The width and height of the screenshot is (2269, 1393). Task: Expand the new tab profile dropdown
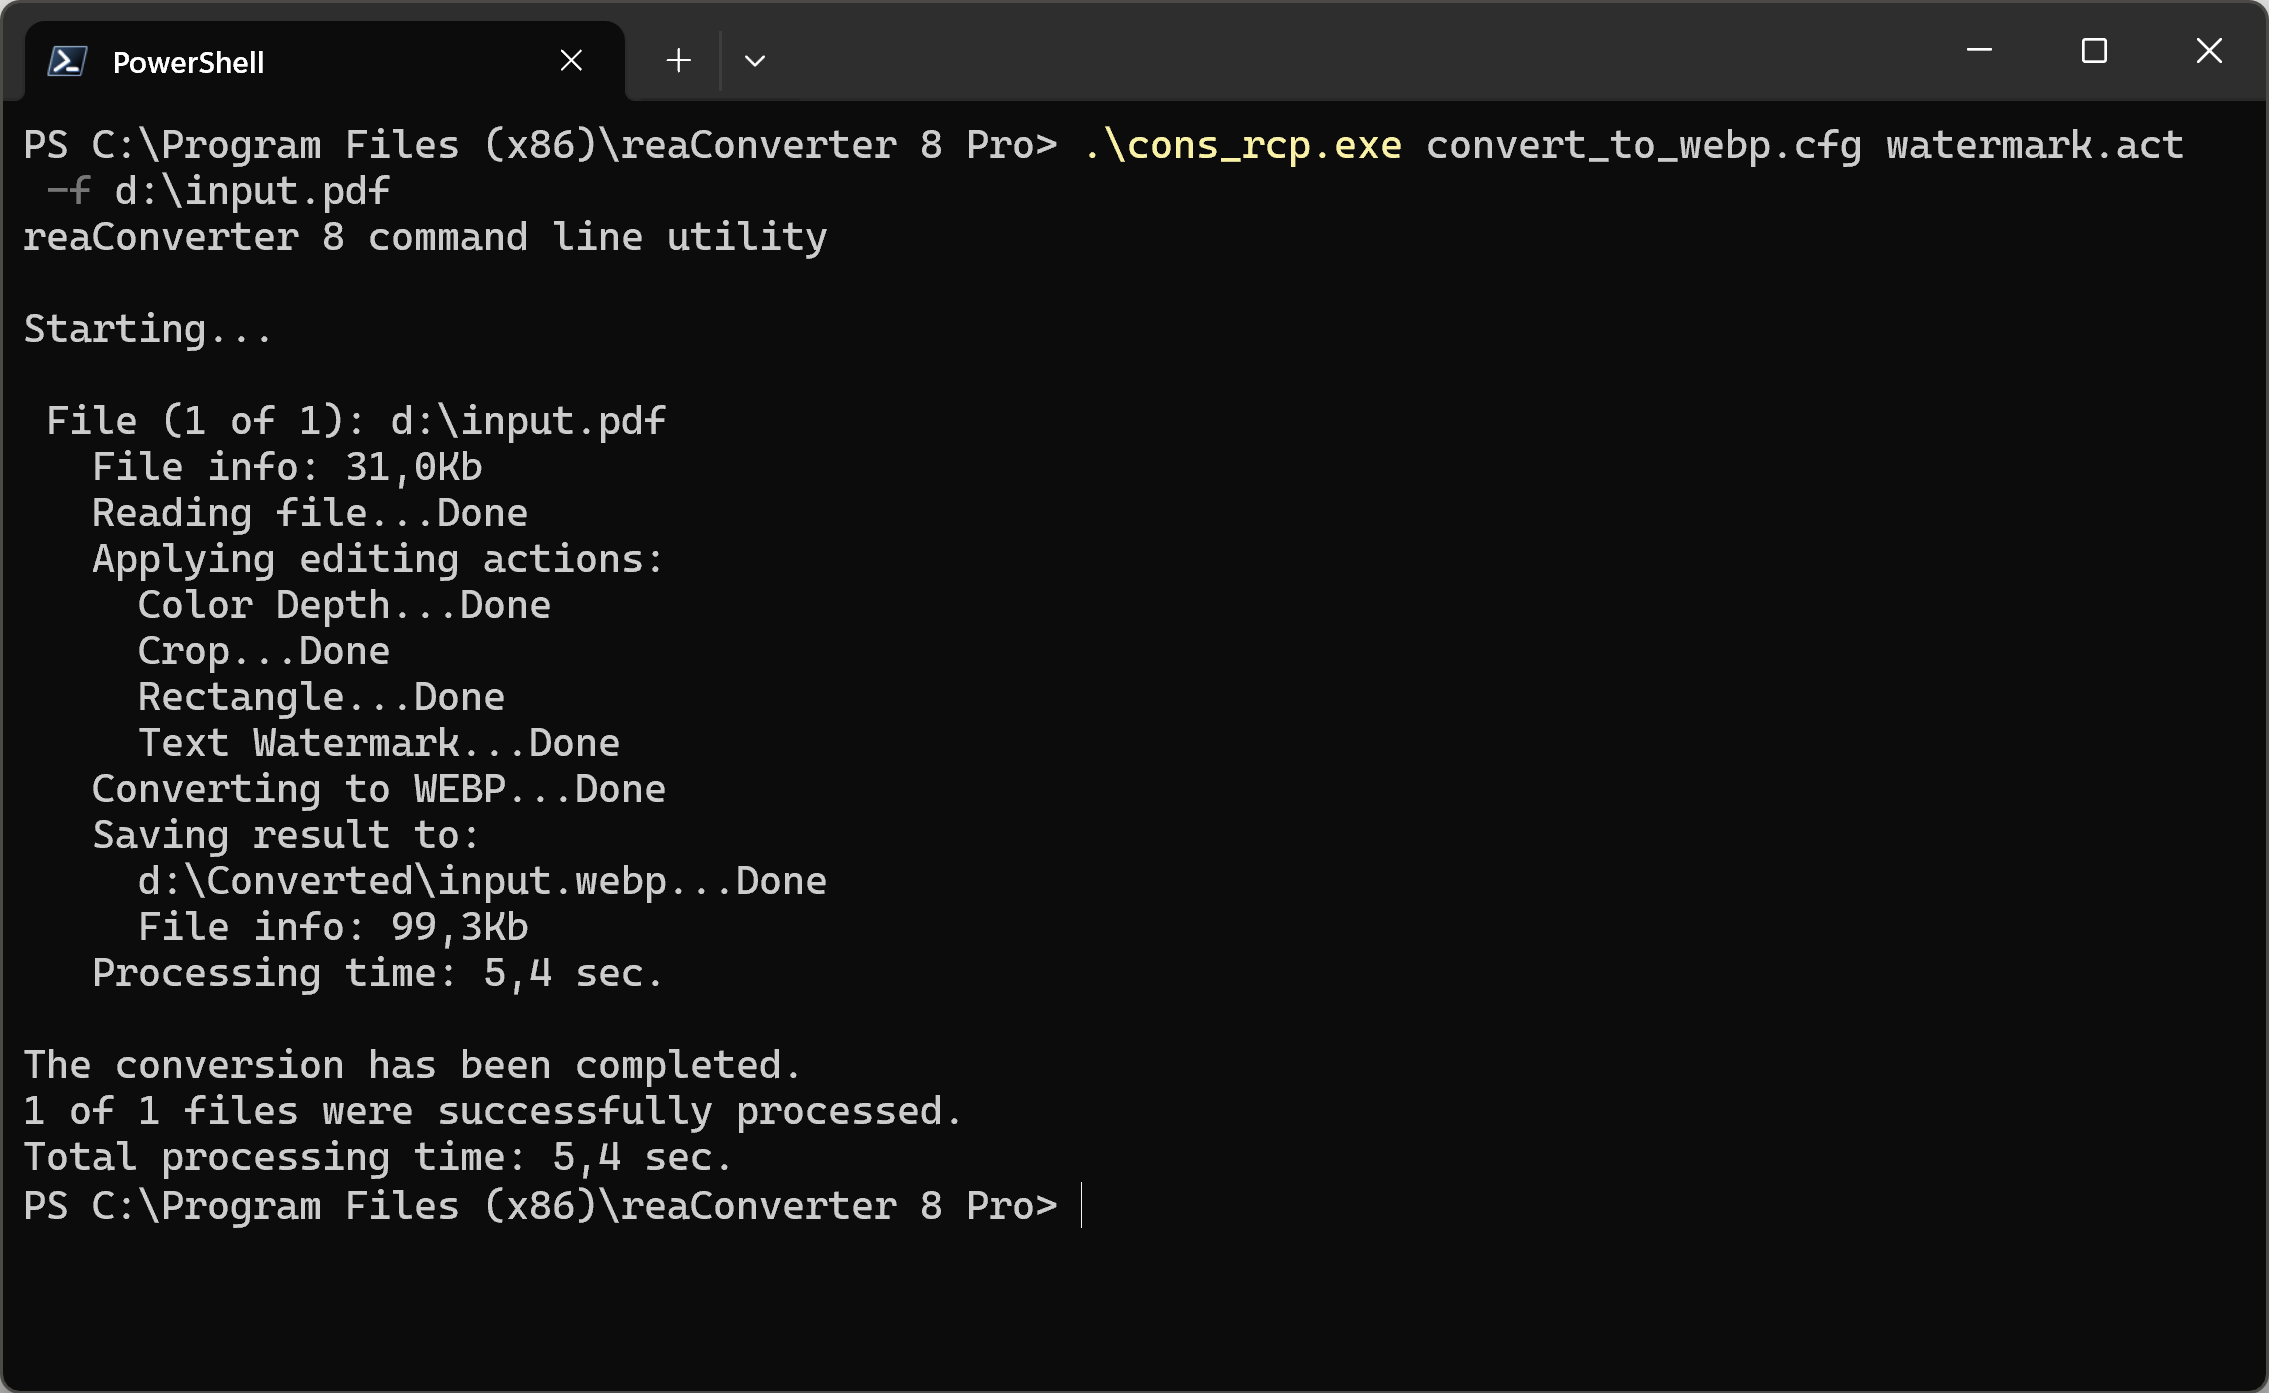pyautogui.click(x=755, y=61)
